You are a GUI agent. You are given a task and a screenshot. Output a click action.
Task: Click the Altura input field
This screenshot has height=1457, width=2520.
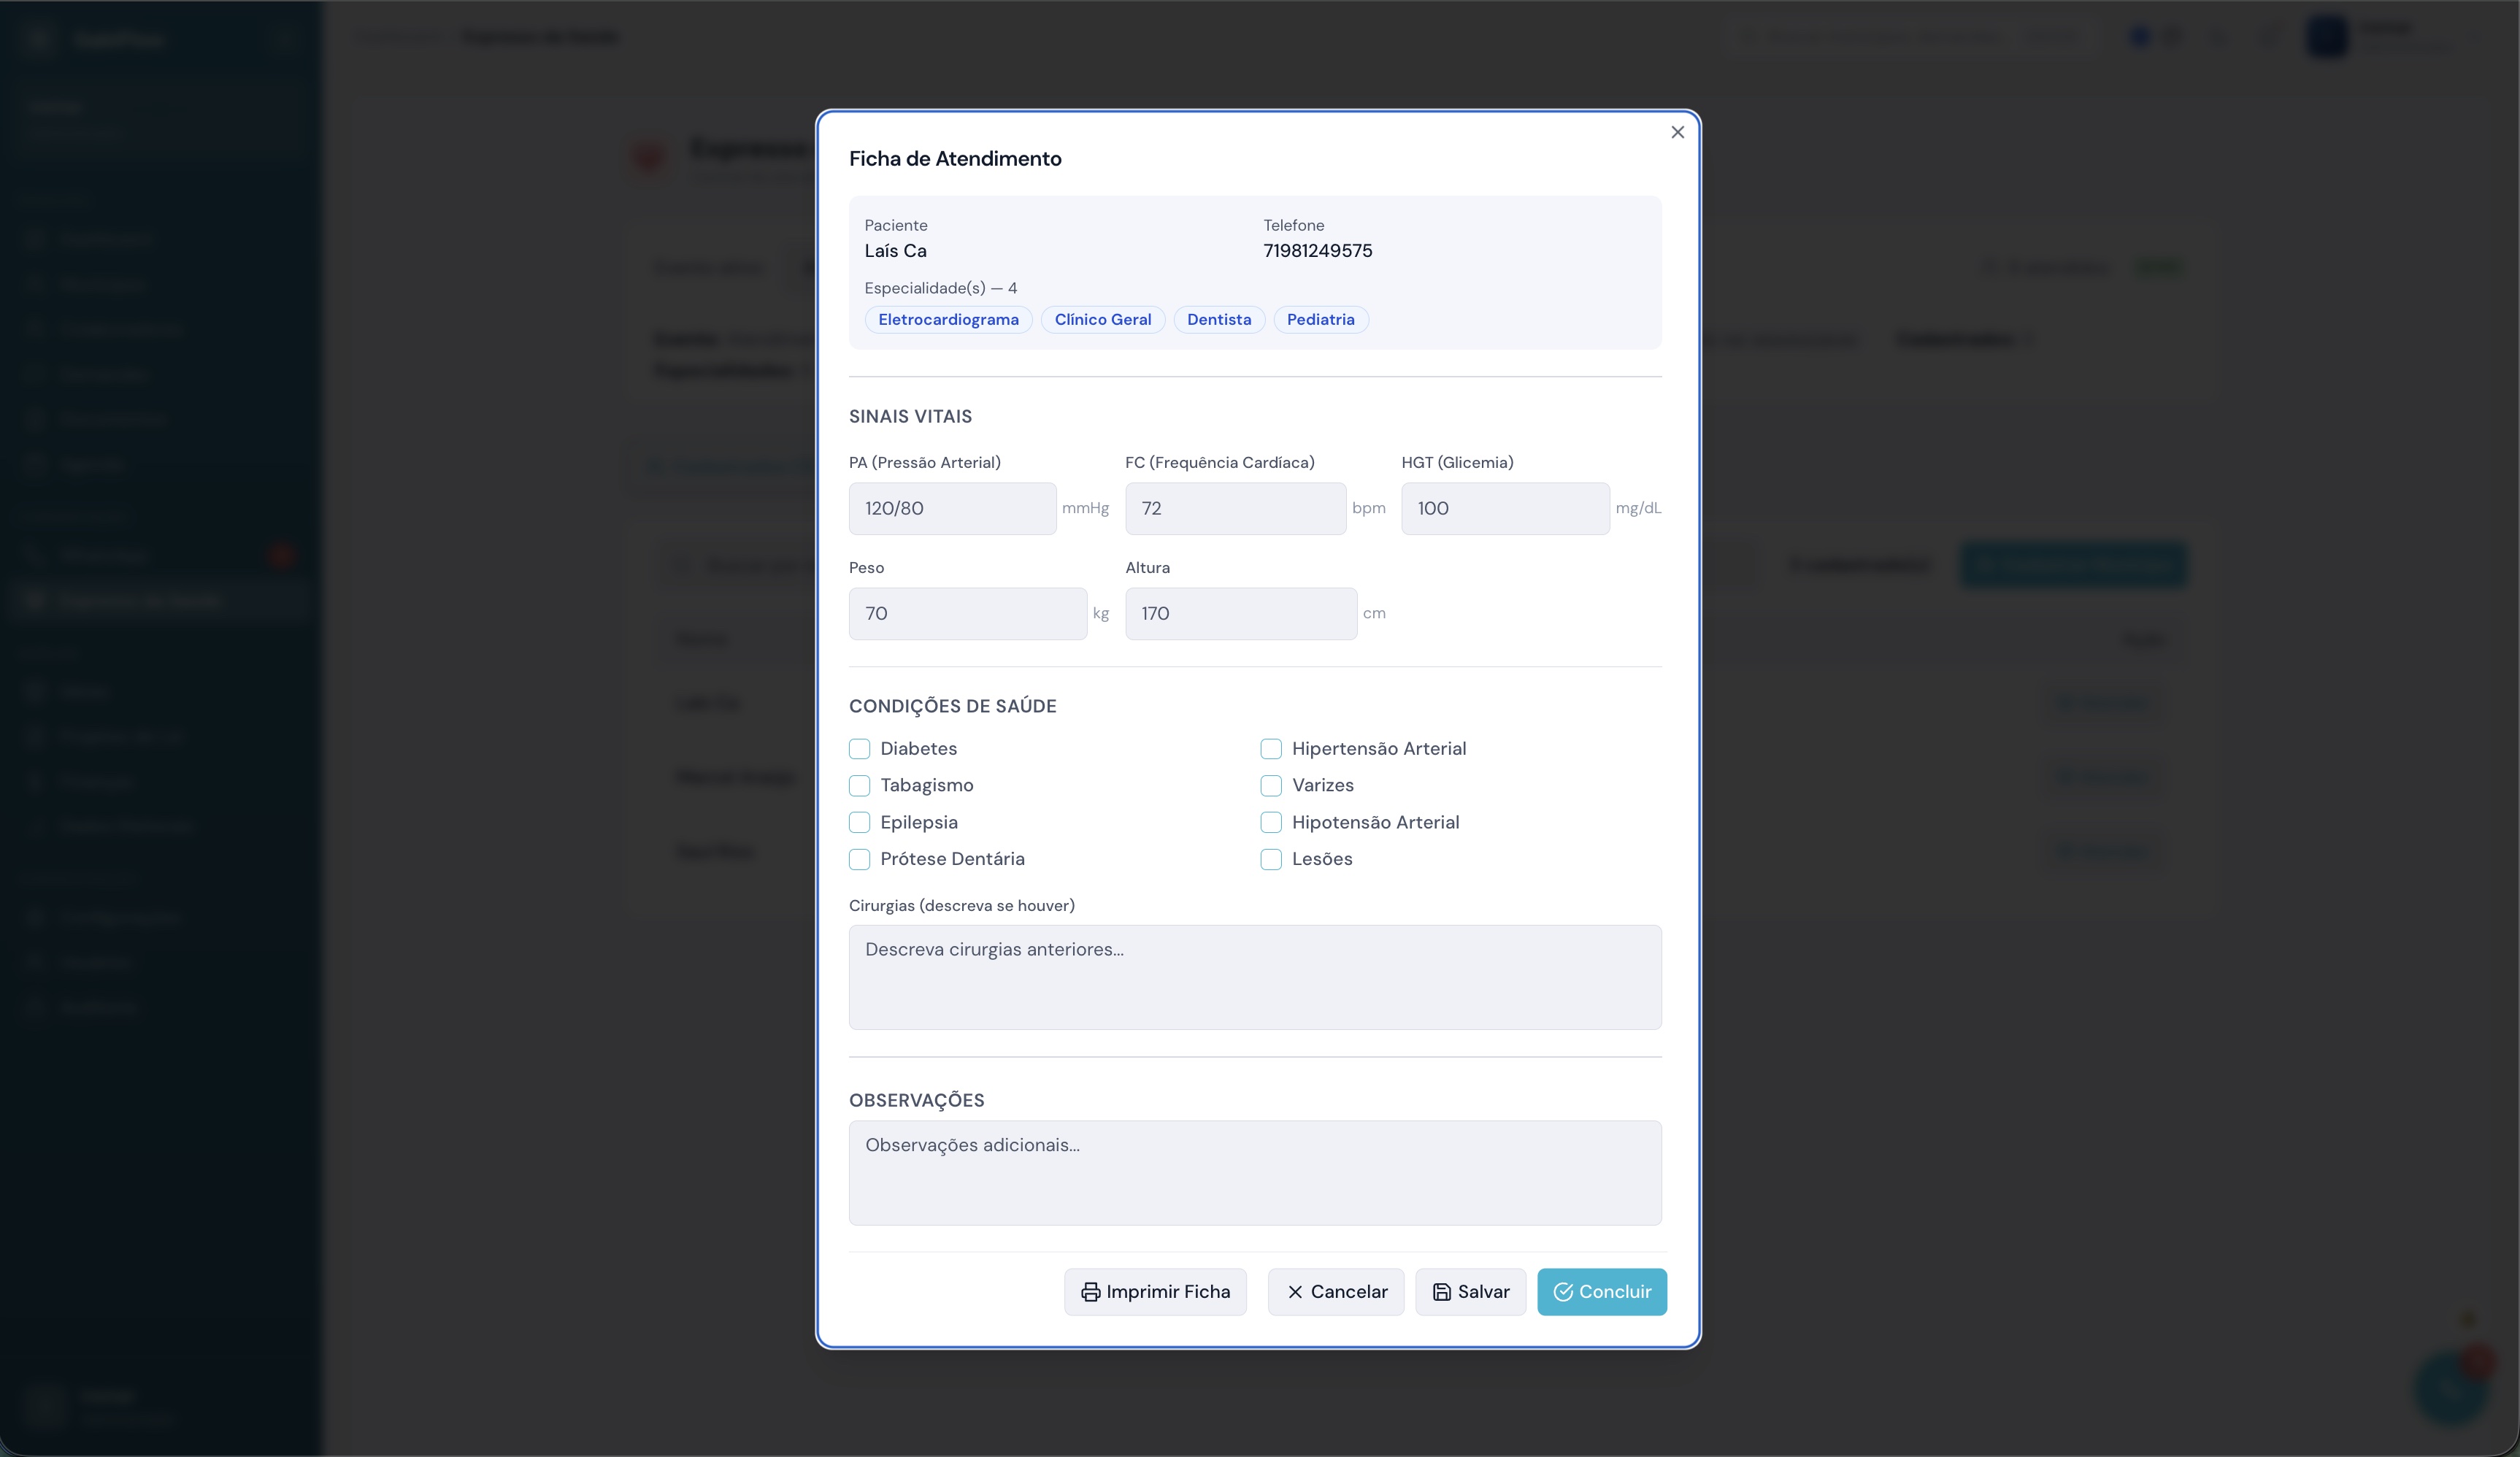click(x=1241, y=613)
